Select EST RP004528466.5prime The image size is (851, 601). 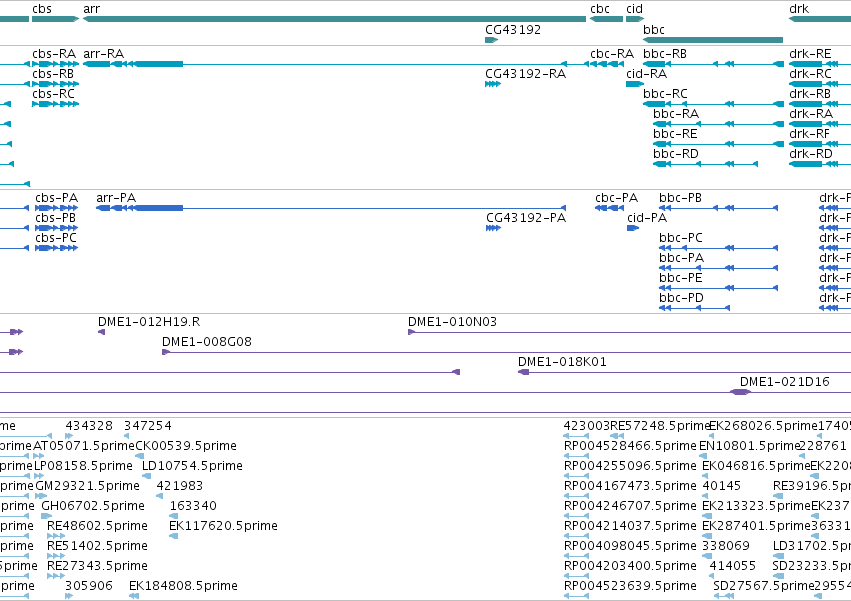[576, 456]
